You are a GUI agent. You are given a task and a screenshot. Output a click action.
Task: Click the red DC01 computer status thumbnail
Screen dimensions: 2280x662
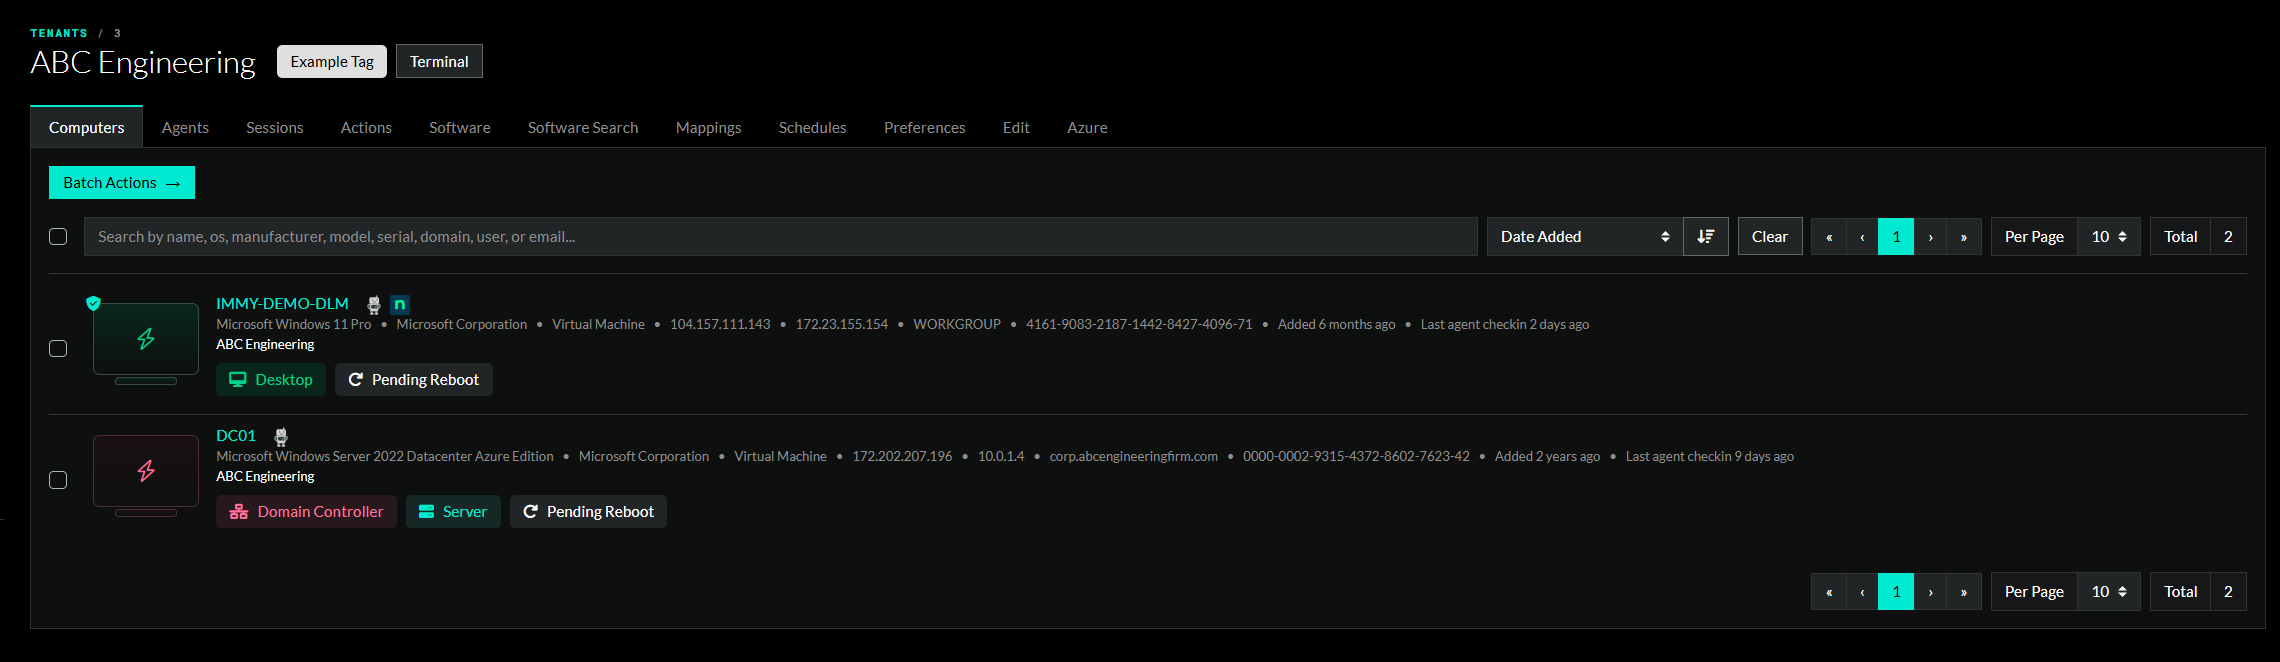click(x=146, y=472)
